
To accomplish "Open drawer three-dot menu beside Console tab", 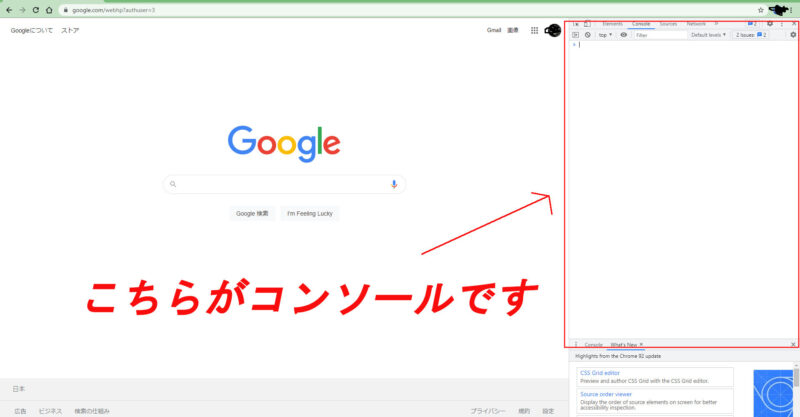I will click(x=576, y=345).
